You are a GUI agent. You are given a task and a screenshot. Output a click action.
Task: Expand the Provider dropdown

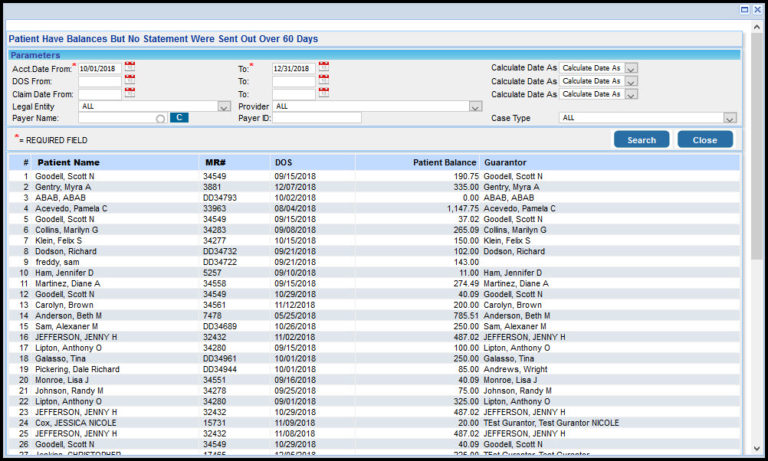(x=475, y=106)
